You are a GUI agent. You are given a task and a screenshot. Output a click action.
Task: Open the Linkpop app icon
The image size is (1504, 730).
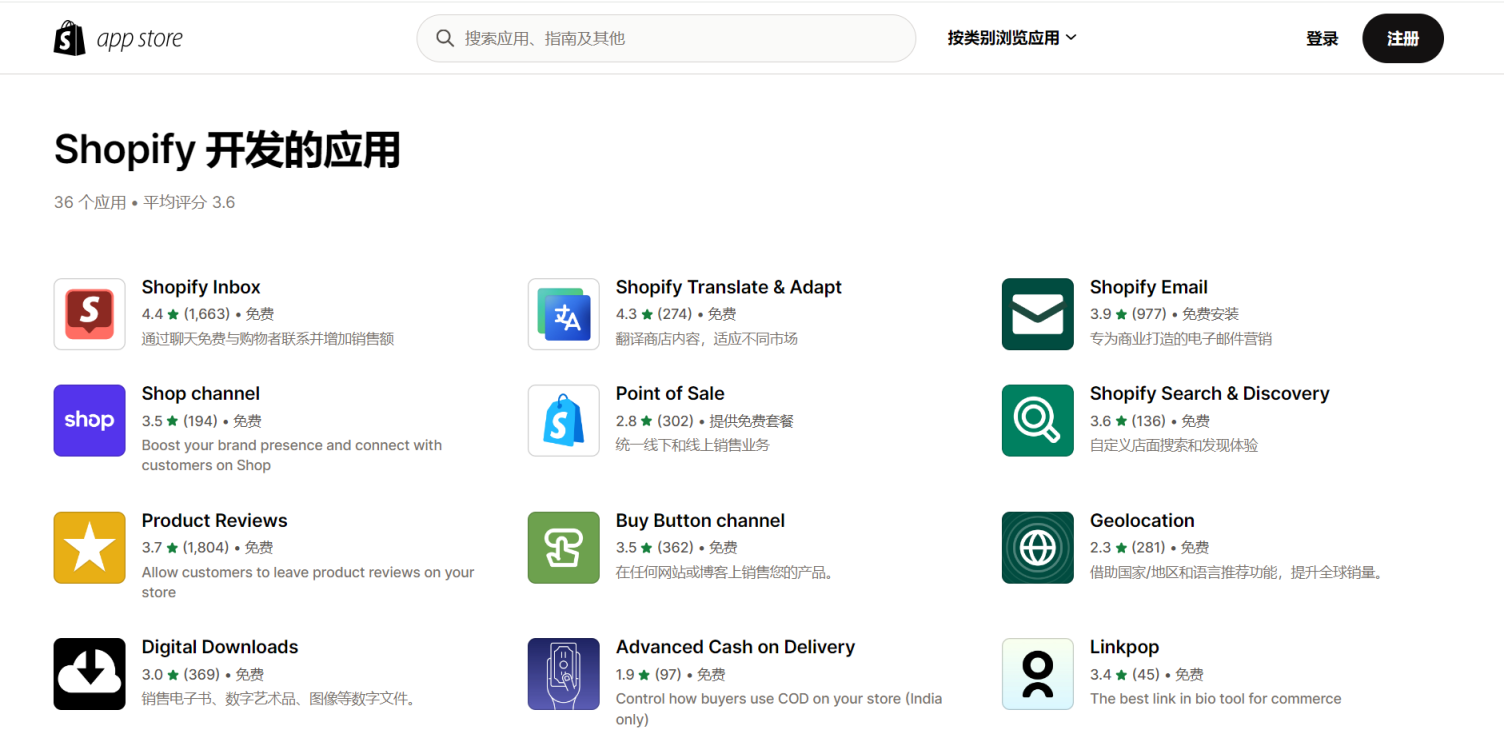[1037, 673]
